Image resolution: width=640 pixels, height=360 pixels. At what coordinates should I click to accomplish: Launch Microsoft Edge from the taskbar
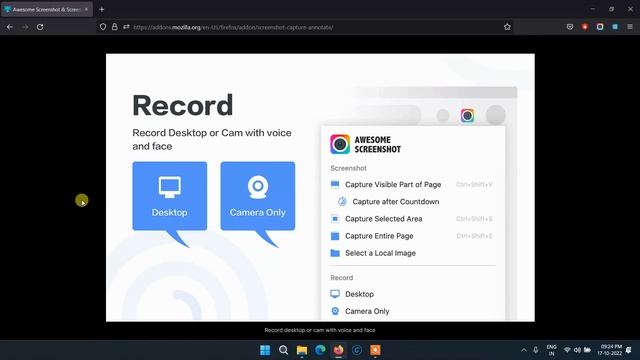pyautogui.click(x=320, y=350)
